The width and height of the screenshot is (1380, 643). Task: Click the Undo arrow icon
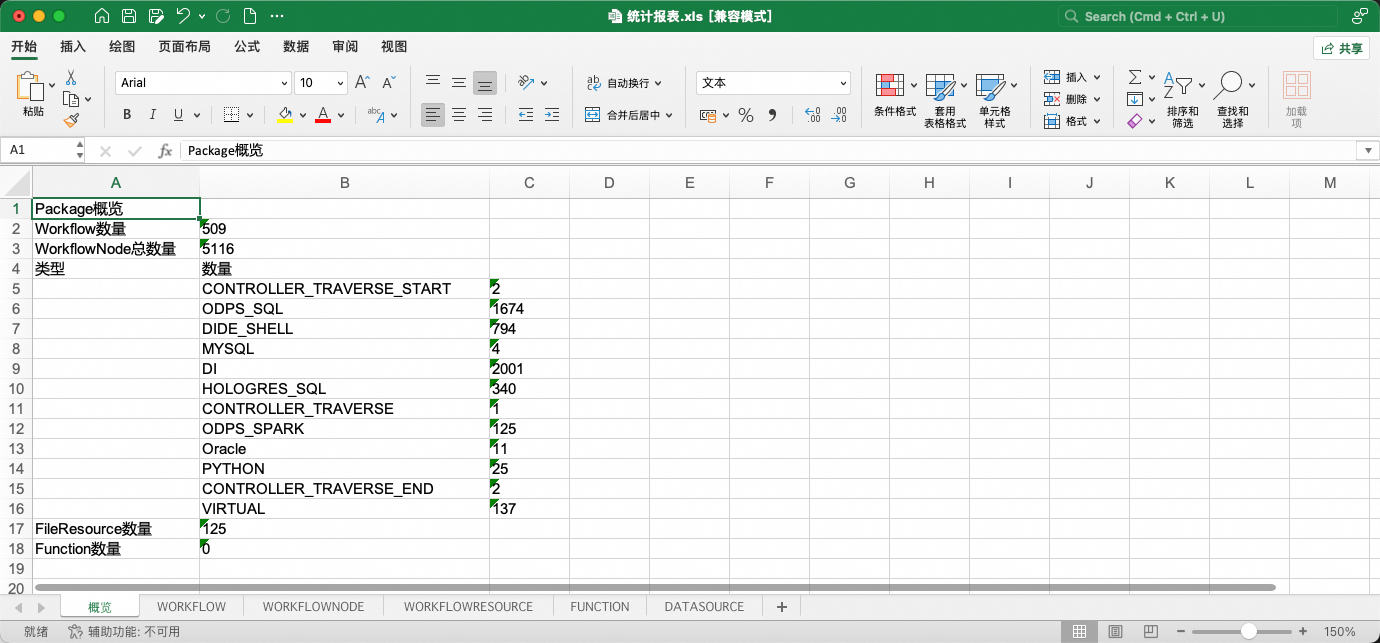(x=183, y=16)
